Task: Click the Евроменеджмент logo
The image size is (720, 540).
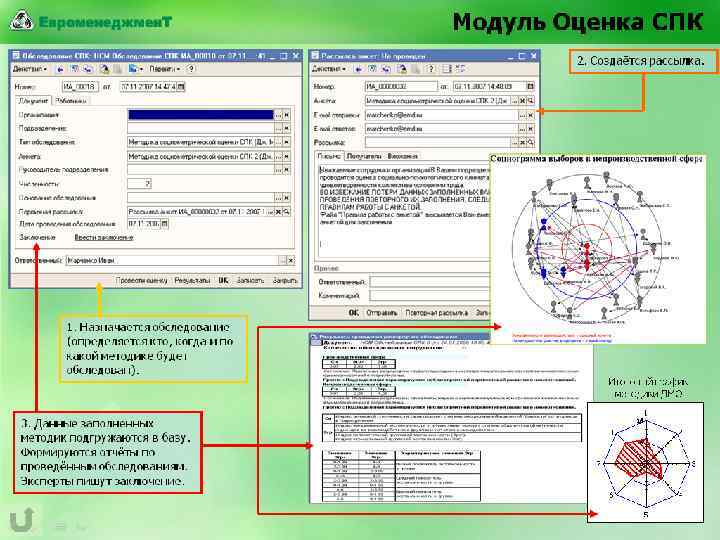Action: pos(92,22)
